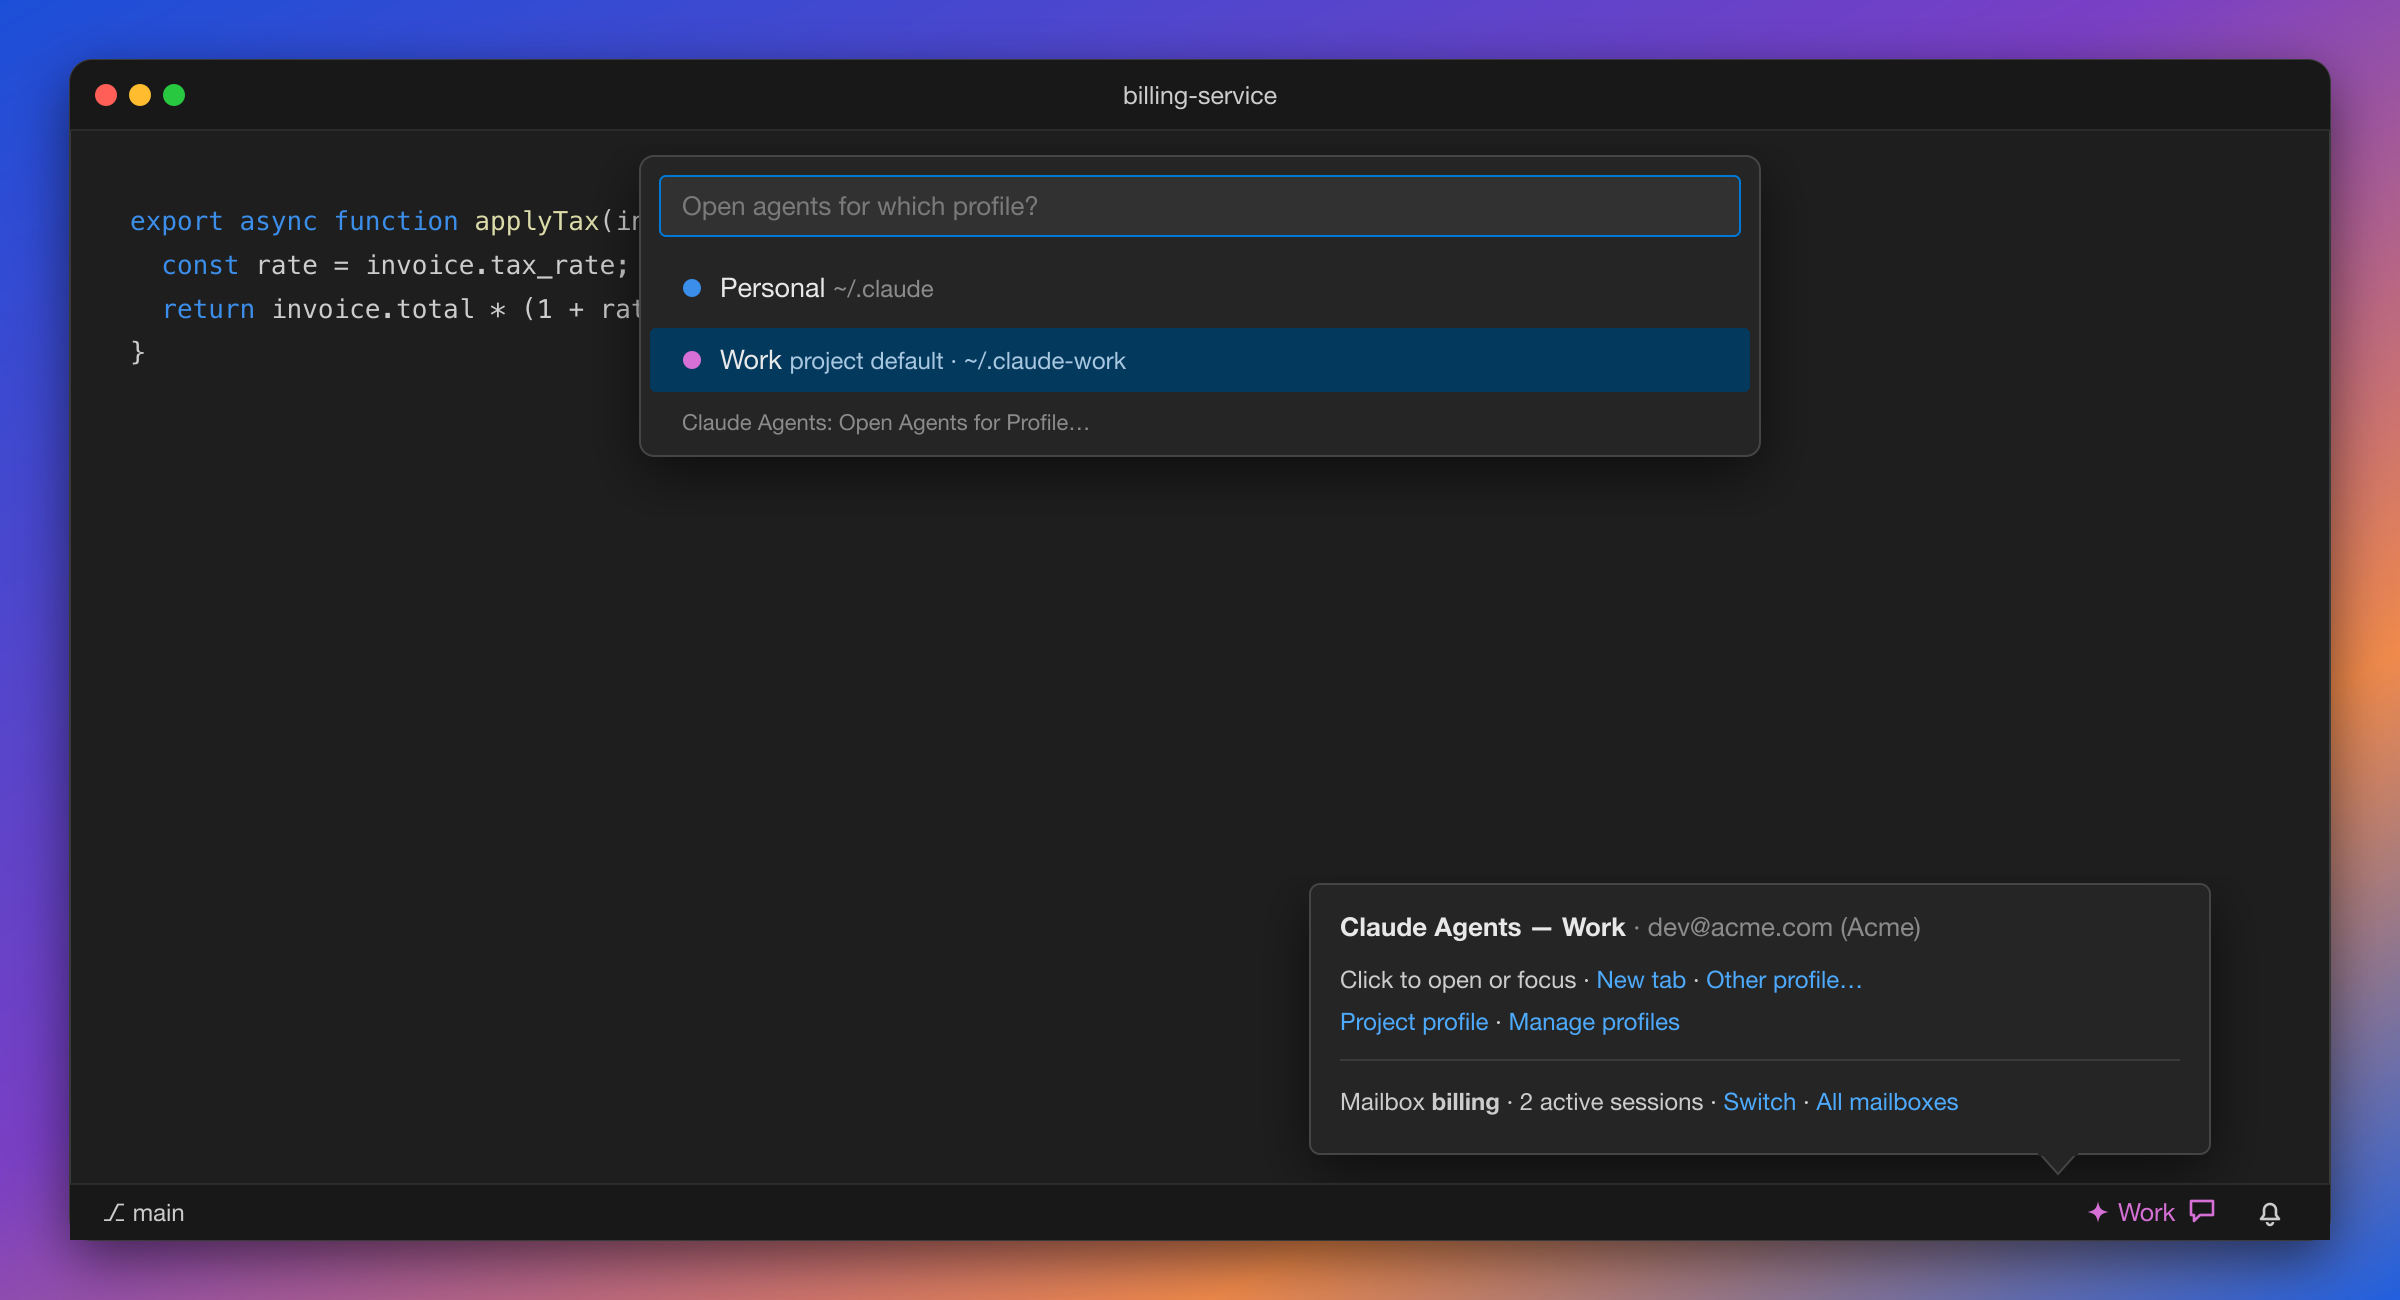
Task: Click 'Claude Agents: Open Agents for Profile…' text
Action: [x=885, y=423]
